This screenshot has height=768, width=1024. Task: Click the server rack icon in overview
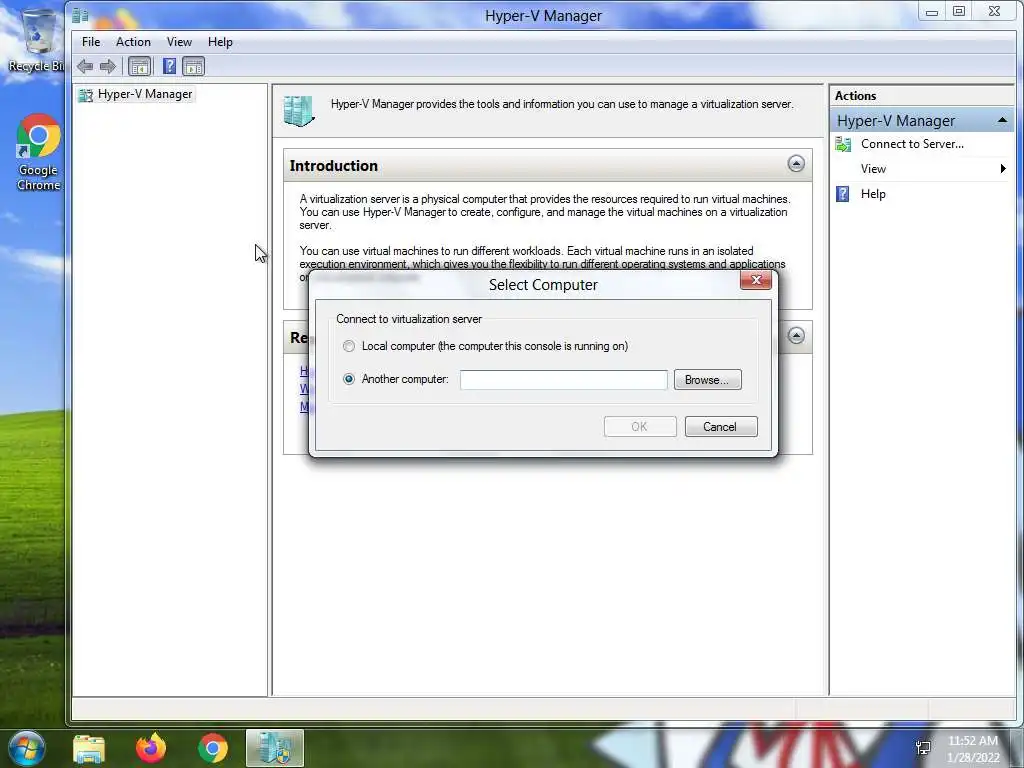tap(299, 110)
